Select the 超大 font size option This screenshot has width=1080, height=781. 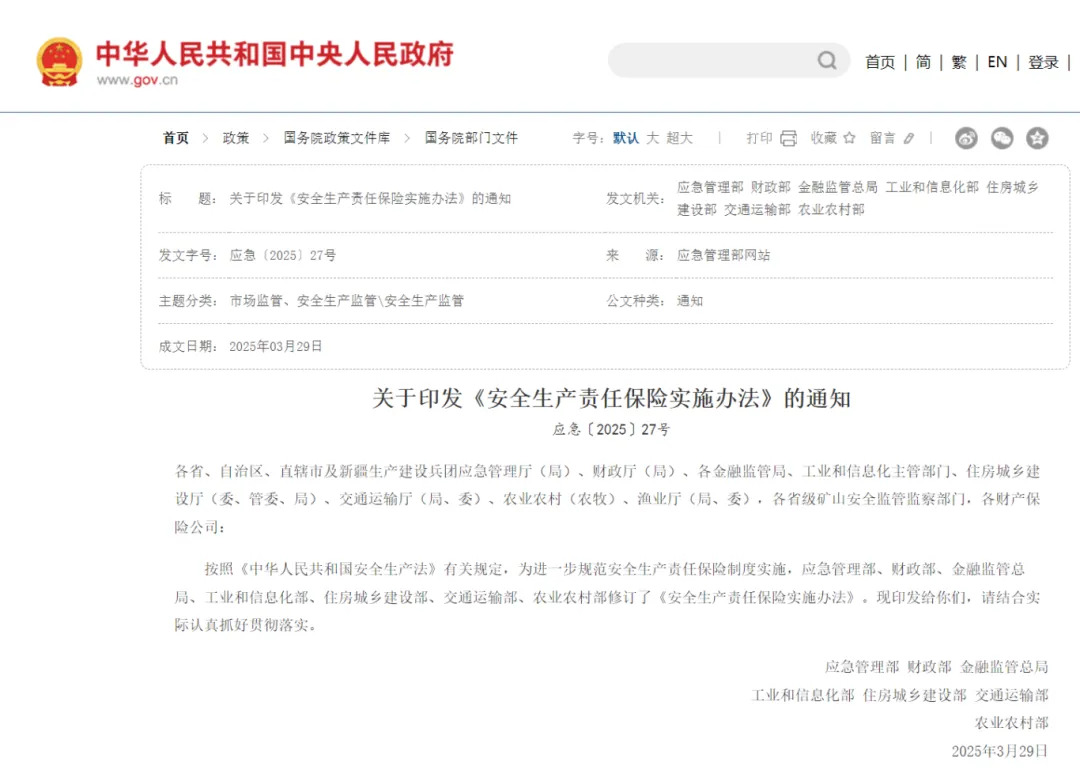pos(678,138)
